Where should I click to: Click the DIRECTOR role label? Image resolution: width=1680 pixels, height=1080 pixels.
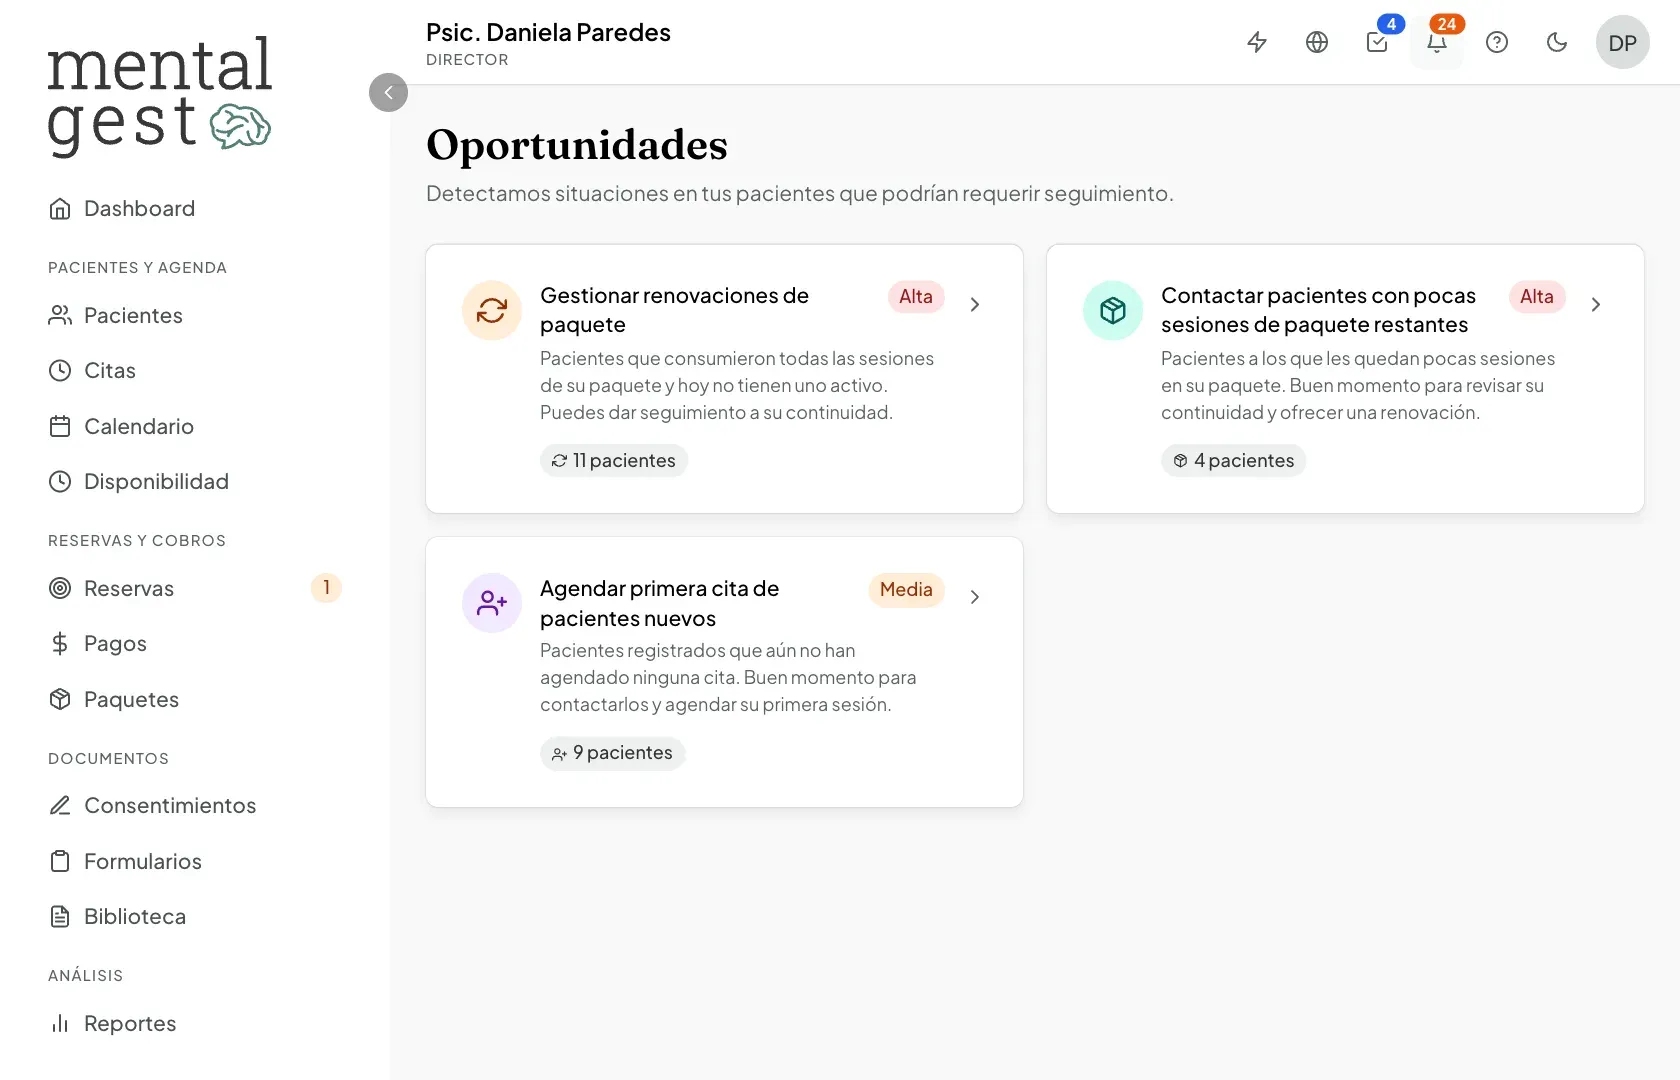point(467,60)
